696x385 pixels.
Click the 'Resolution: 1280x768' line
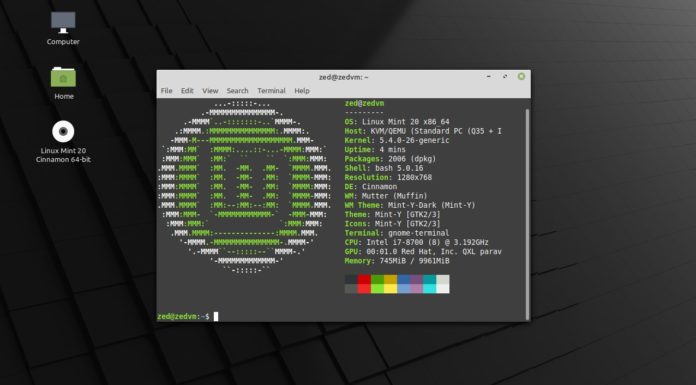pos(388,177)
